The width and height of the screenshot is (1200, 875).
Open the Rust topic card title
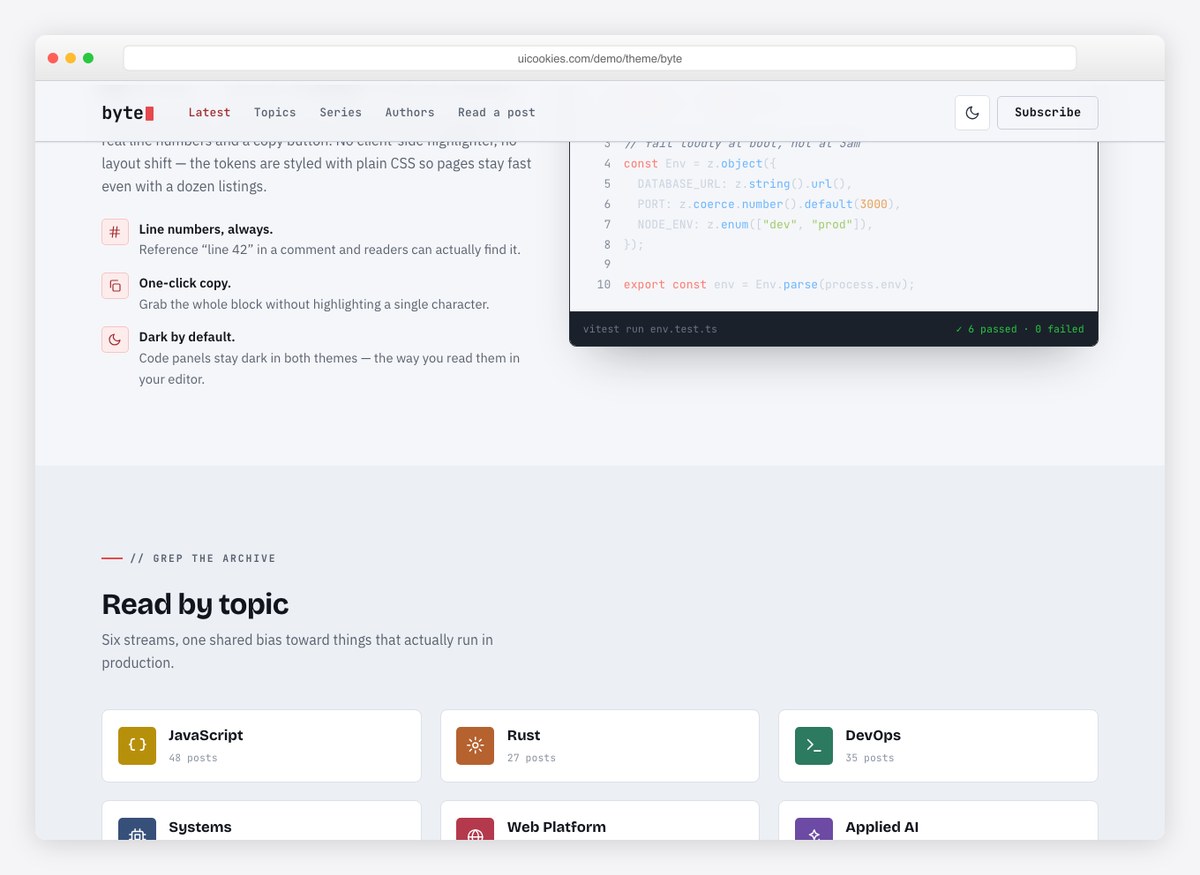[524, 735]
